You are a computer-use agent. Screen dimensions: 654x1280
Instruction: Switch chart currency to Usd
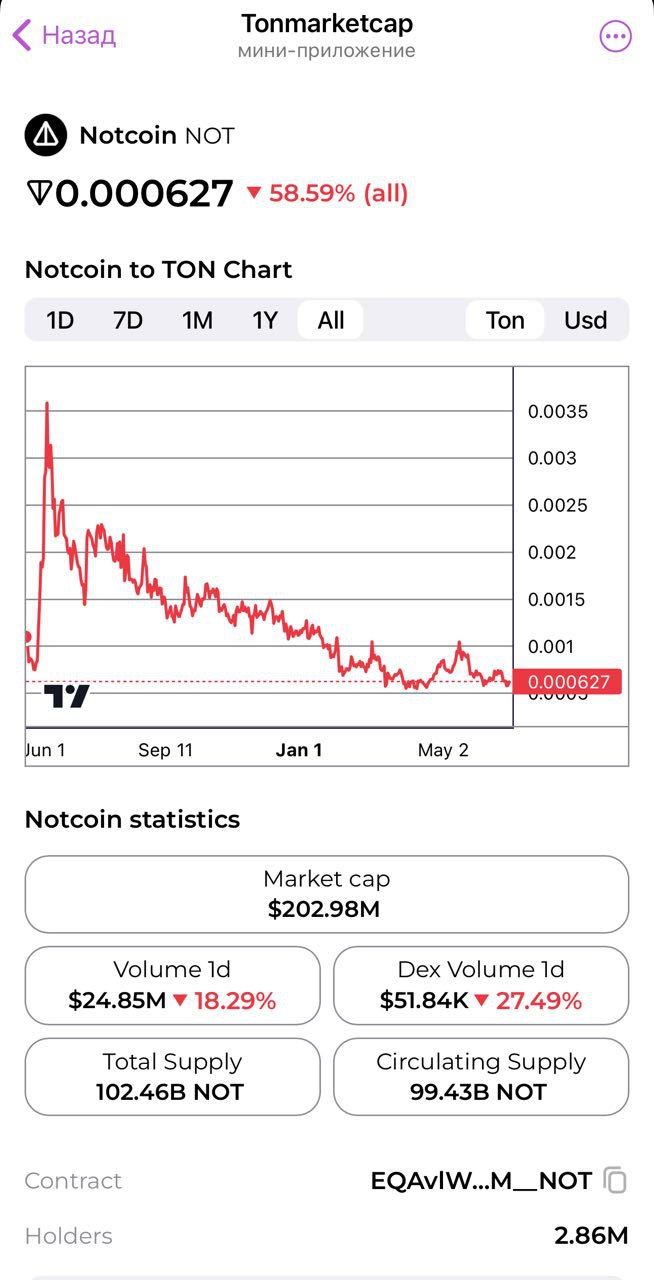point(586,321)
